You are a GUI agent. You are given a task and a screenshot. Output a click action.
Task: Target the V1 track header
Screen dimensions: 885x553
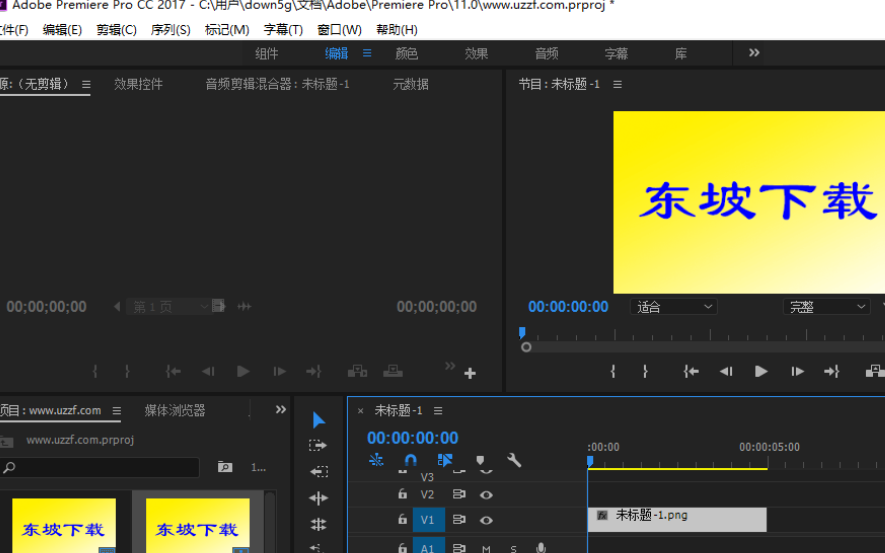click(428, 520)
